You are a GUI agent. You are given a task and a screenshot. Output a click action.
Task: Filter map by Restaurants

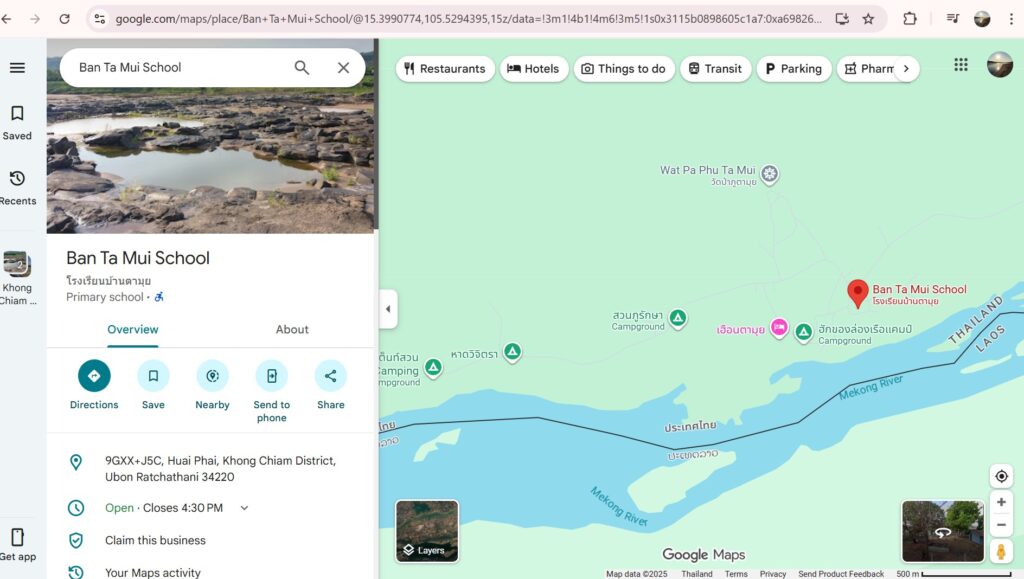coord(445,69)
